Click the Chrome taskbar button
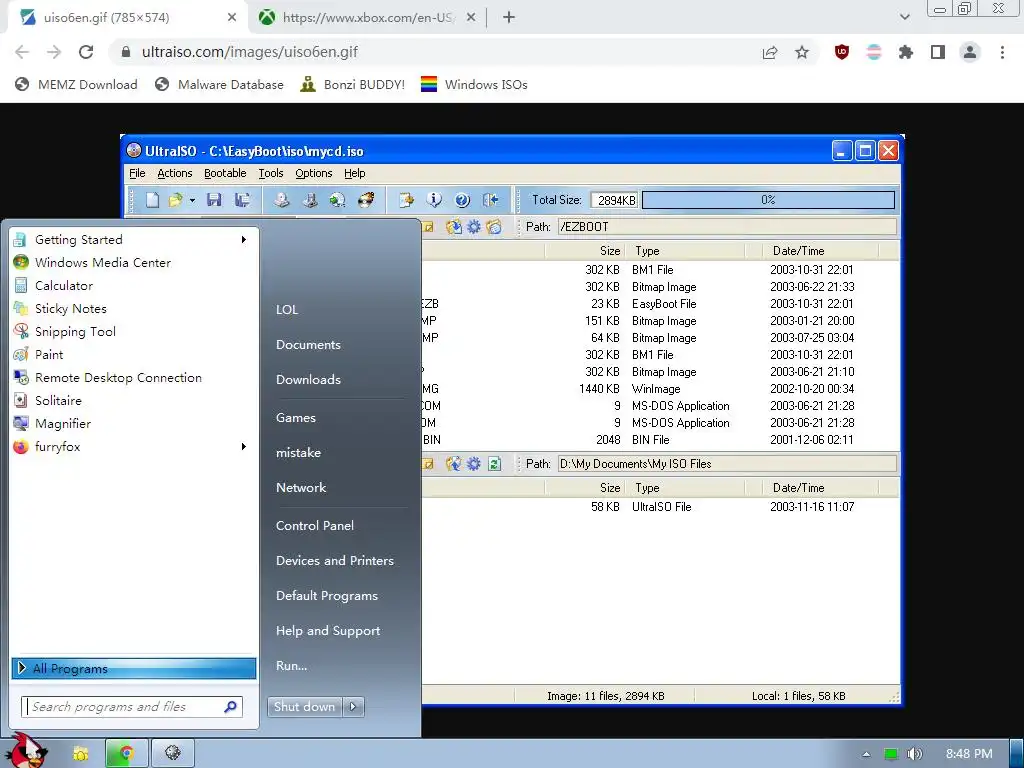 click(x=127, y=754)
